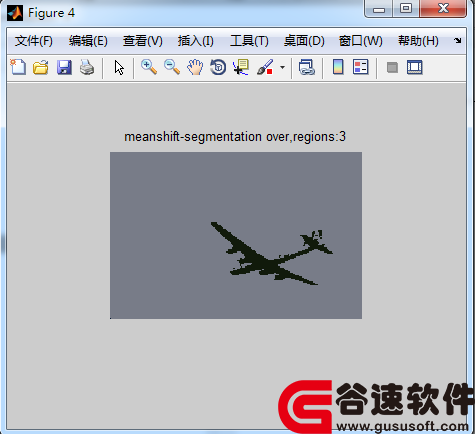The width and height of the screenshot is (475, 434).
Task: Click the New Figure icon
Action: 18,67
